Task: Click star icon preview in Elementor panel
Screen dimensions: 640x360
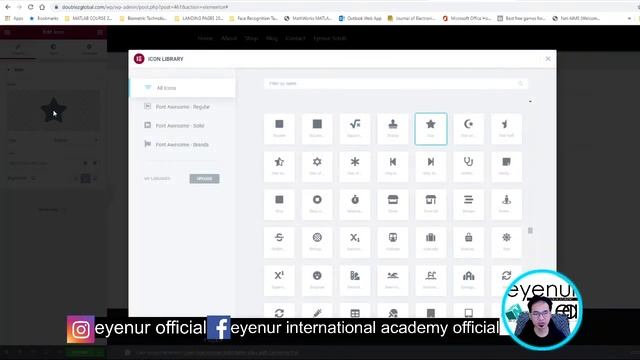Action: click(x=53, y=110)
